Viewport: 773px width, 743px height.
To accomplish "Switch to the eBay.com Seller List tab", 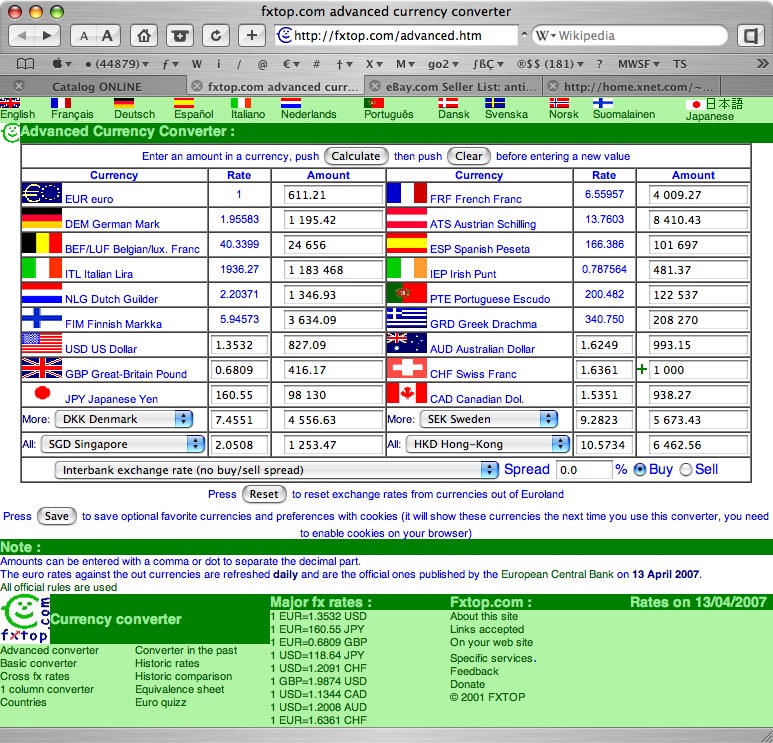I will (460, 87).
